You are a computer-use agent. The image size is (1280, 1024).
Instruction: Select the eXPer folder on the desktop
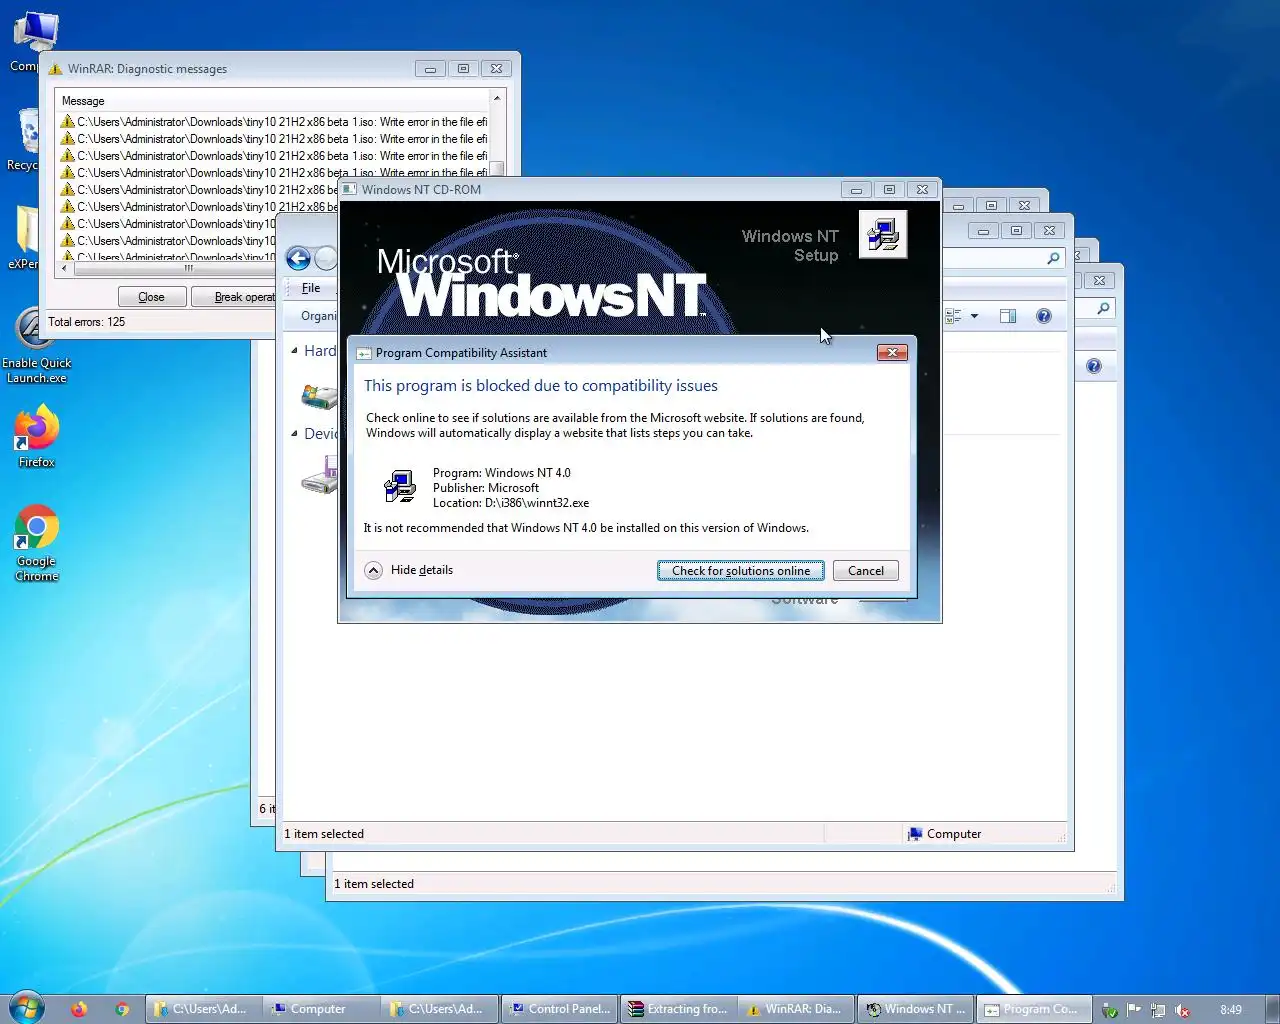pos(24,237)
